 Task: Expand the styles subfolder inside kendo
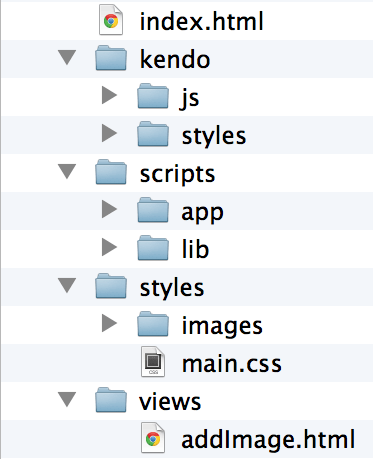tap(109, 133)
